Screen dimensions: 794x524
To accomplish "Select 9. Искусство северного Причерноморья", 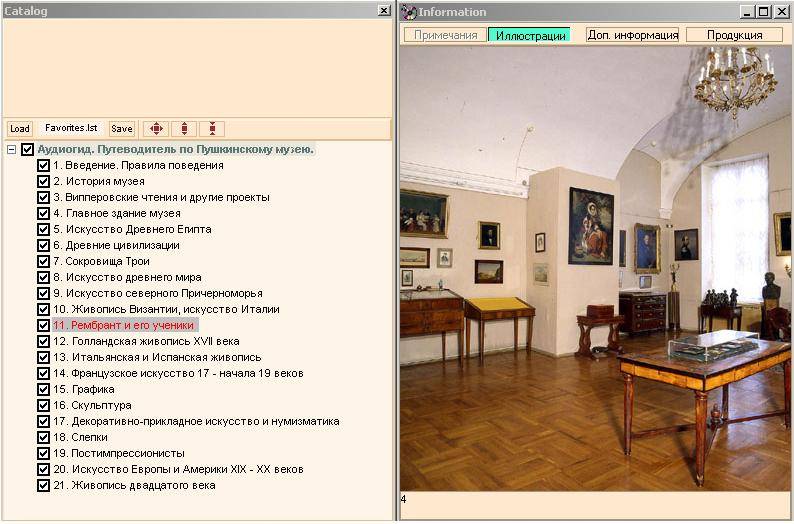I will tap(157, 293).
